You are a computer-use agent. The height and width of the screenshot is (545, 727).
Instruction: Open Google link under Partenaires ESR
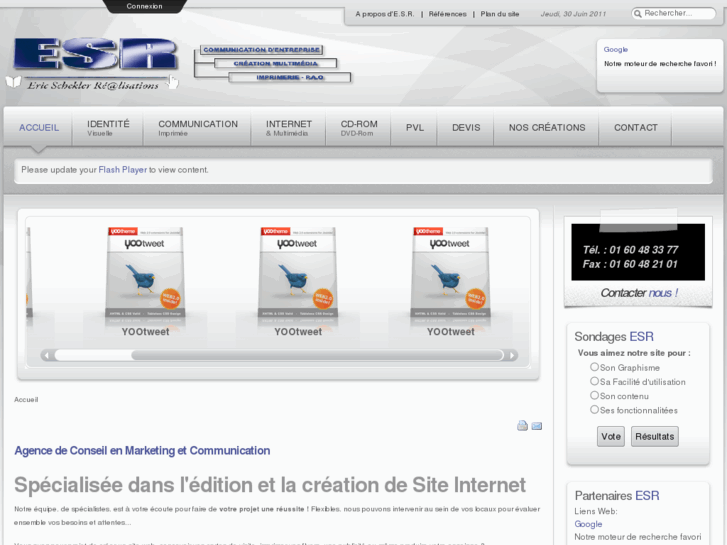tap(588, 524)
